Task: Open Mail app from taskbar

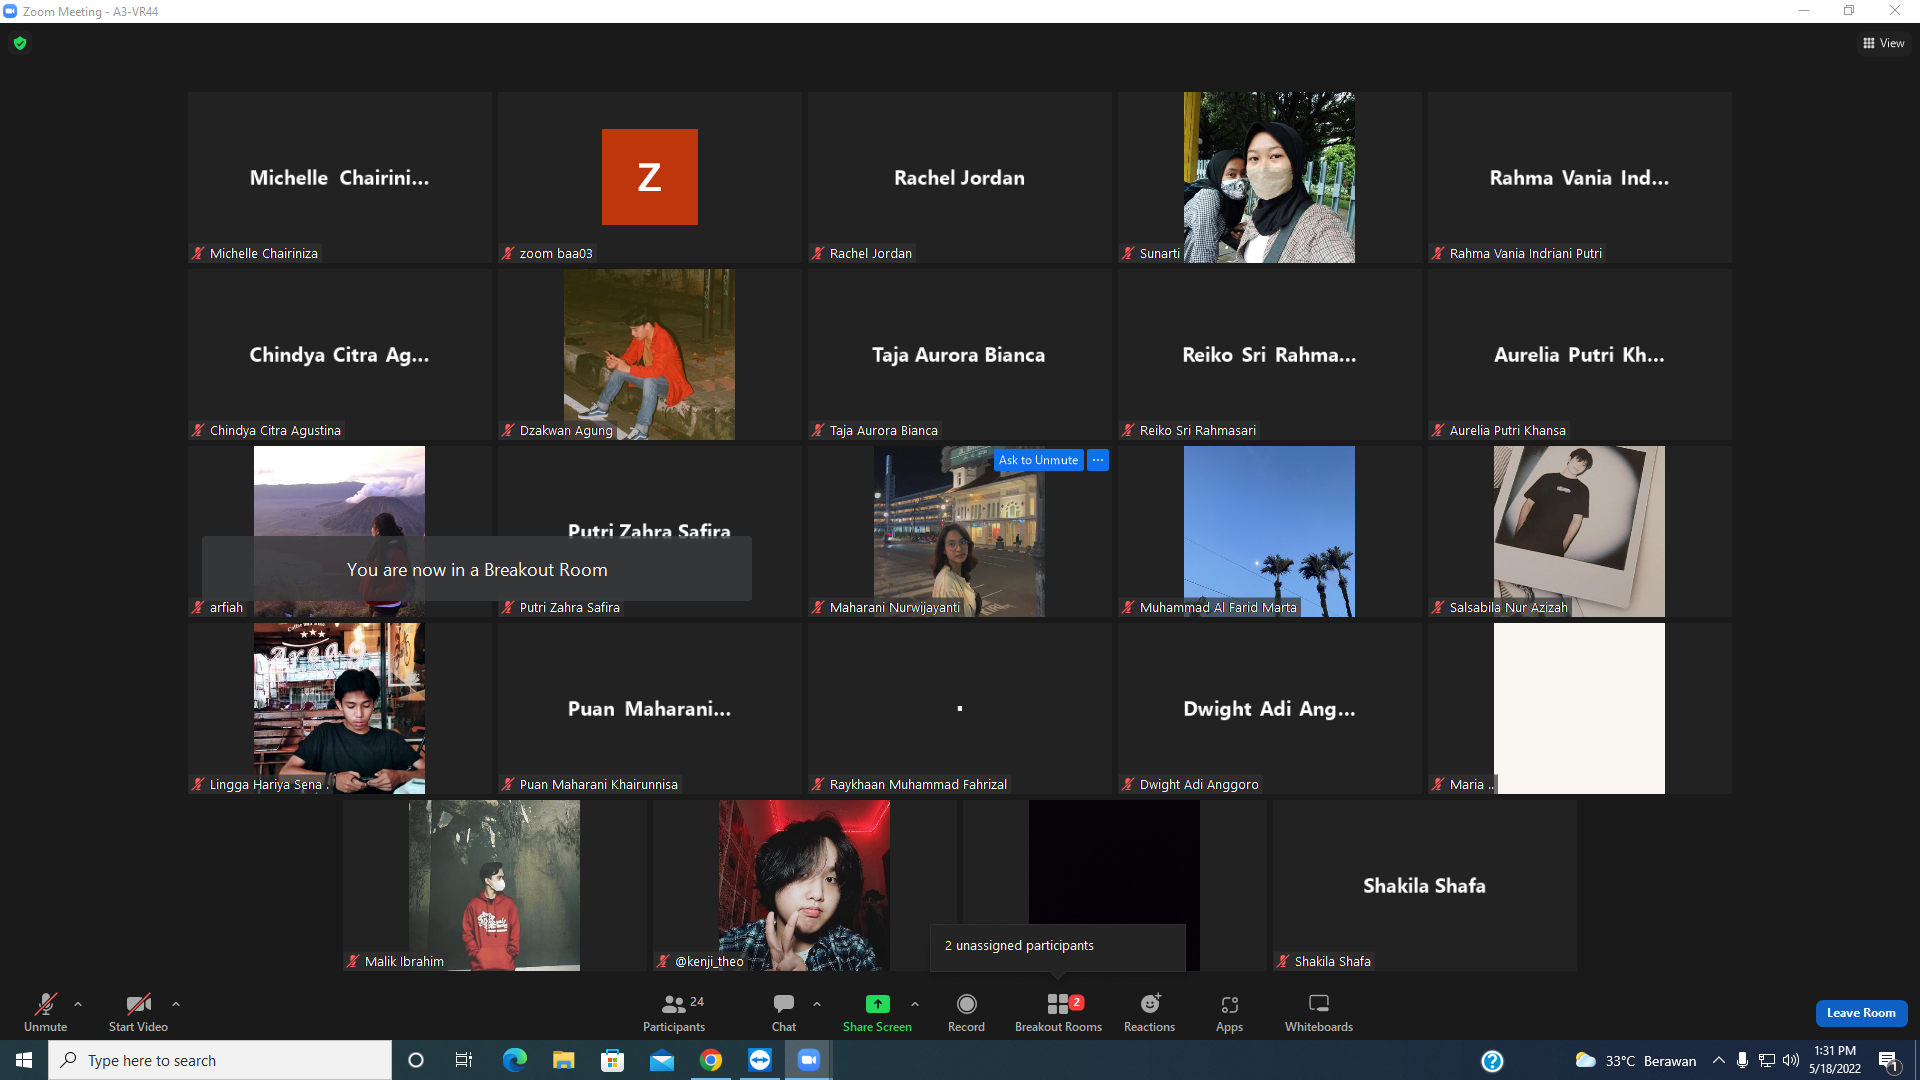Action: 662,1060
